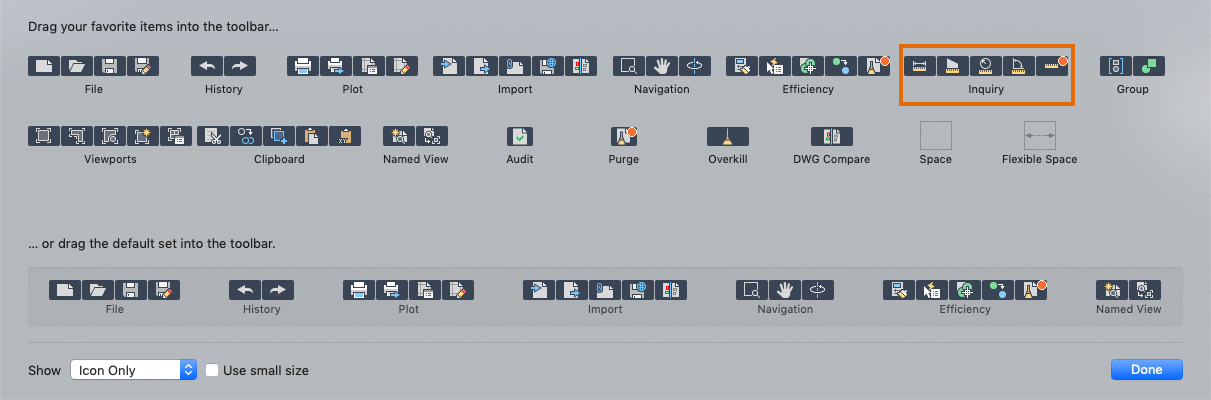This screenshot has width=1211, height=400.
Task: Click the Done button
Action: click(1146, 370)
